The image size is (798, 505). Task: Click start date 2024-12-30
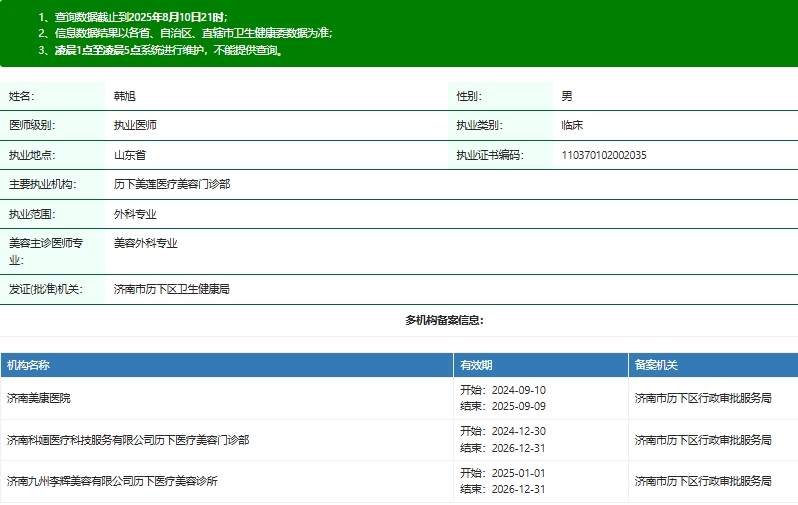(519, 431)
